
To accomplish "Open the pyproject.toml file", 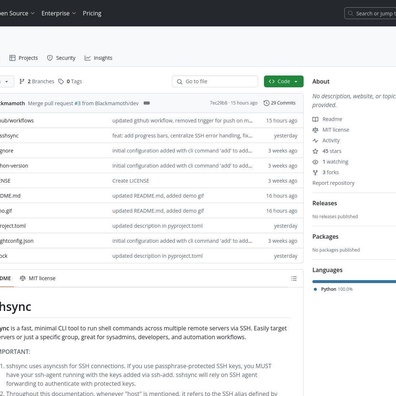I will (x=13, y=226).
